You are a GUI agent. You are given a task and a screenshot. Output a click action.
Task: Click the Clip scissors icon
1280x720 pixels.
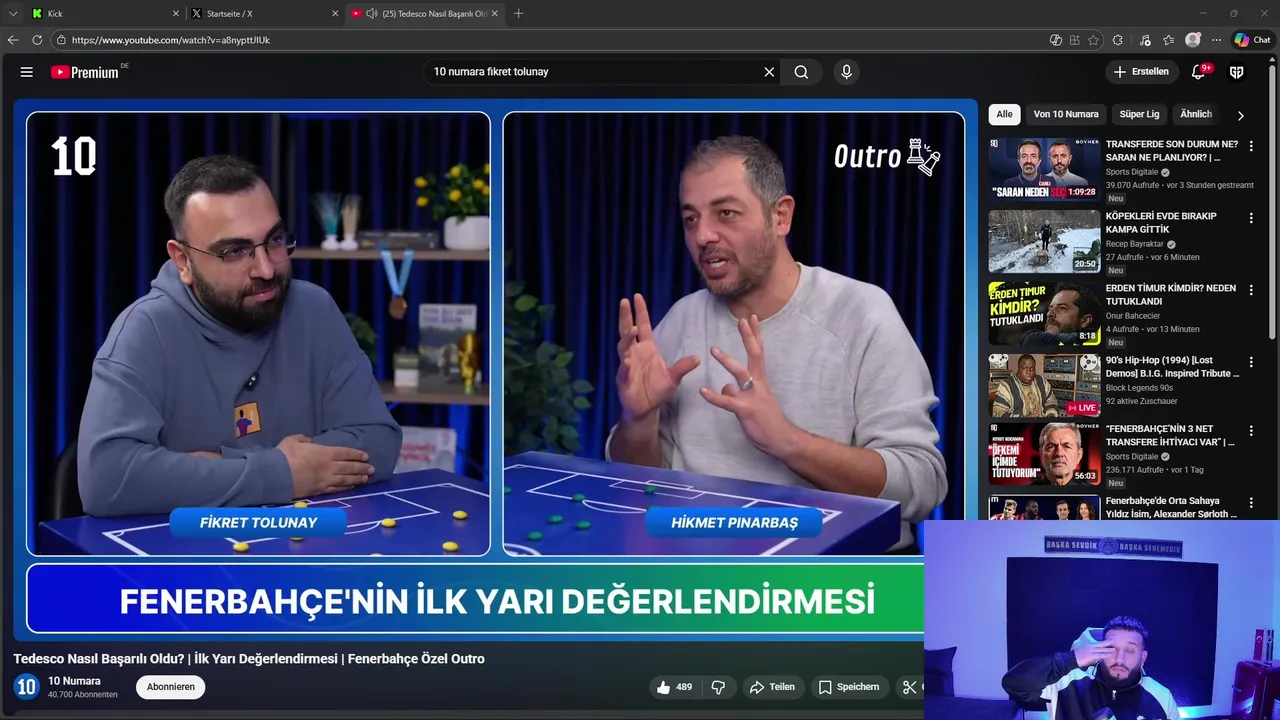909,687
